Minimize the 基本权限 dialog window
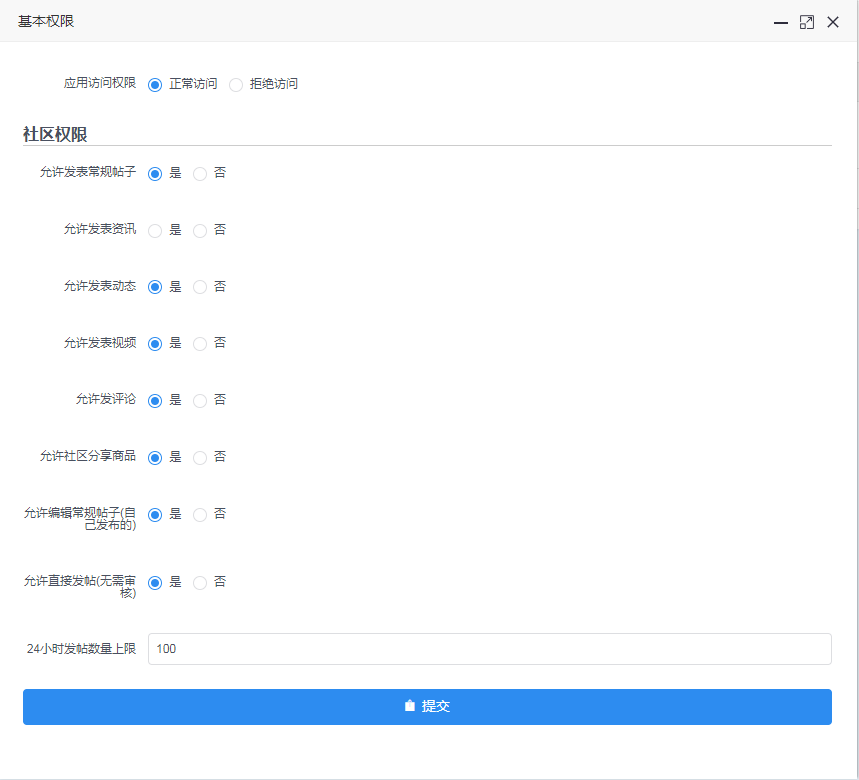This screenshot has width=859, height=780. click(781, 22)
